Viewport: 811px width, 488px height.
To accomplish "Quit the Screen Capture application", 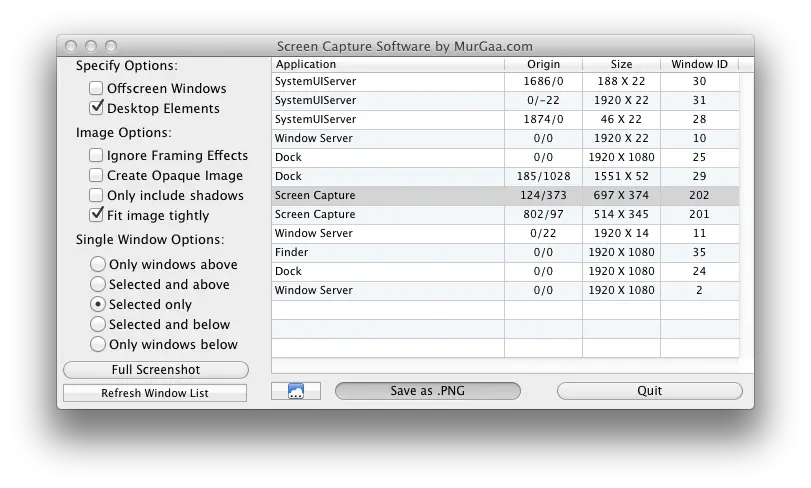I will 649,391.
